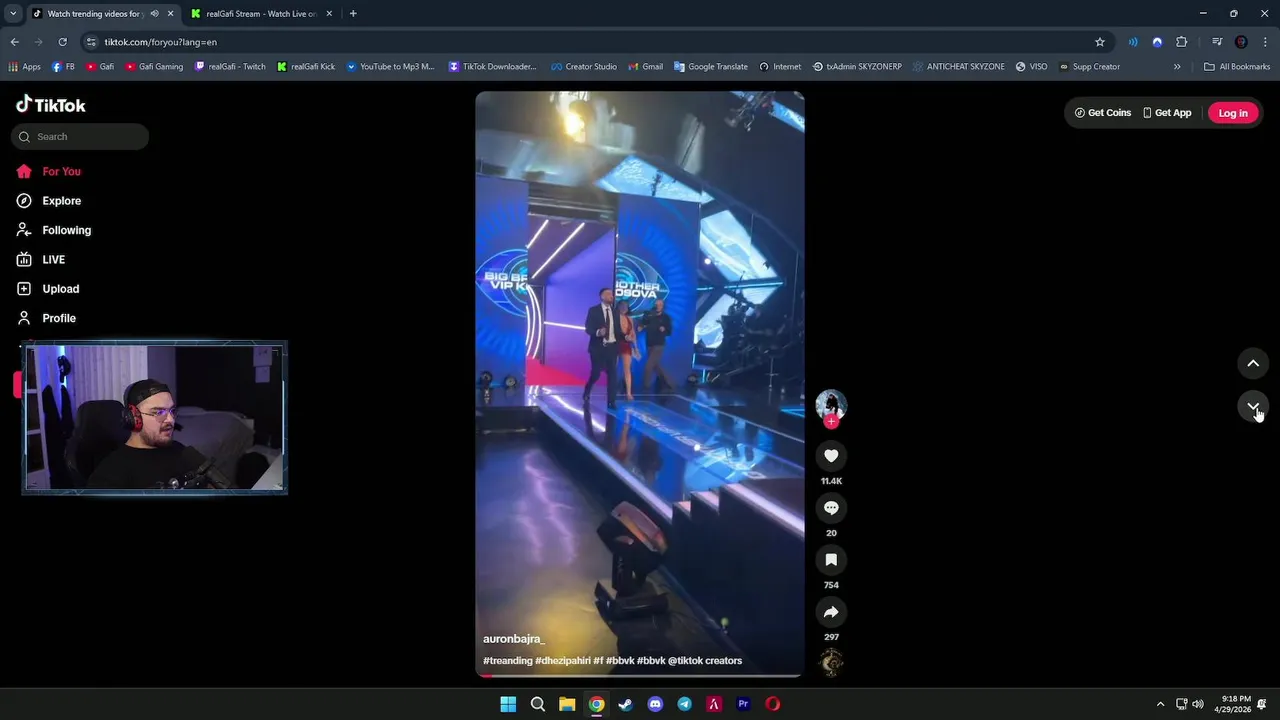Mute the TikTok tab via speaker icon
1280x720 pixels.
pyautogui.click(x=154, y=14)
